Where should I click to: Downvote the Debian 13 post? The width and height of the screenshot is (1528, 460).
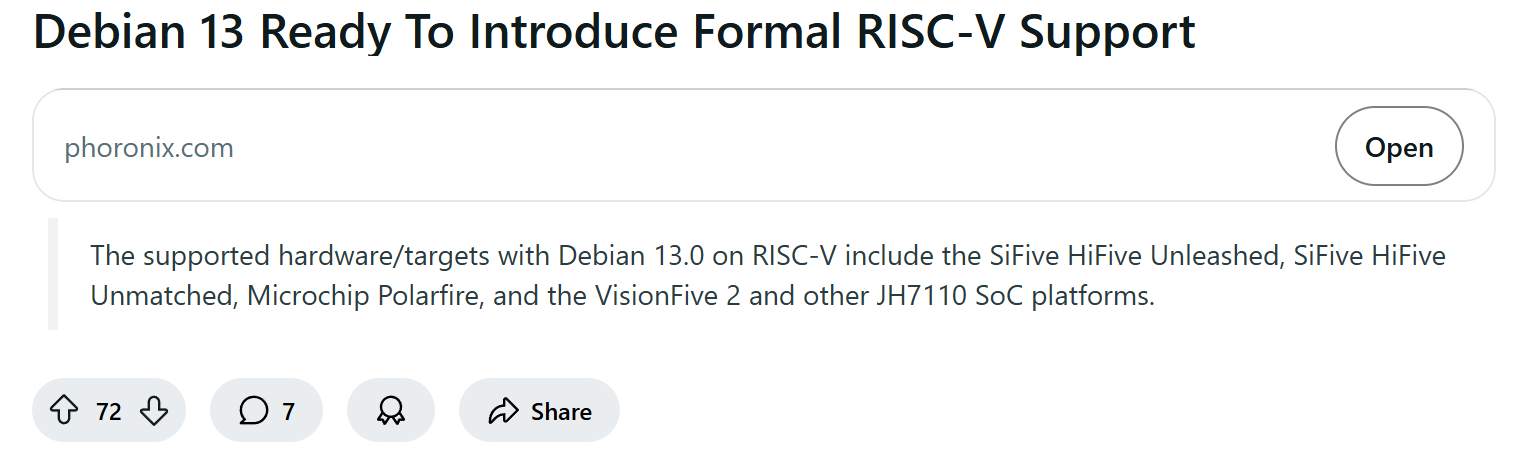pos(153,411)
